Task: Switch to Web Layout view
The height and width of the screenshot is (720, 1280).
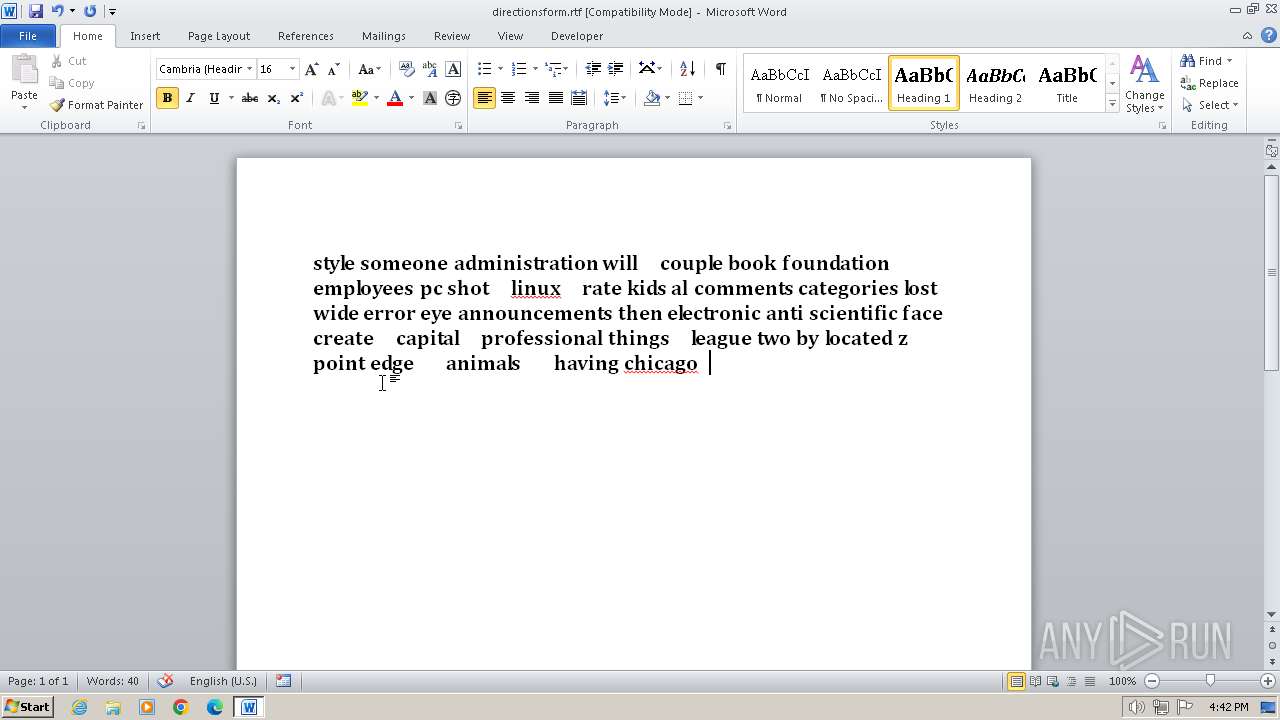Action: (1052, 681)
